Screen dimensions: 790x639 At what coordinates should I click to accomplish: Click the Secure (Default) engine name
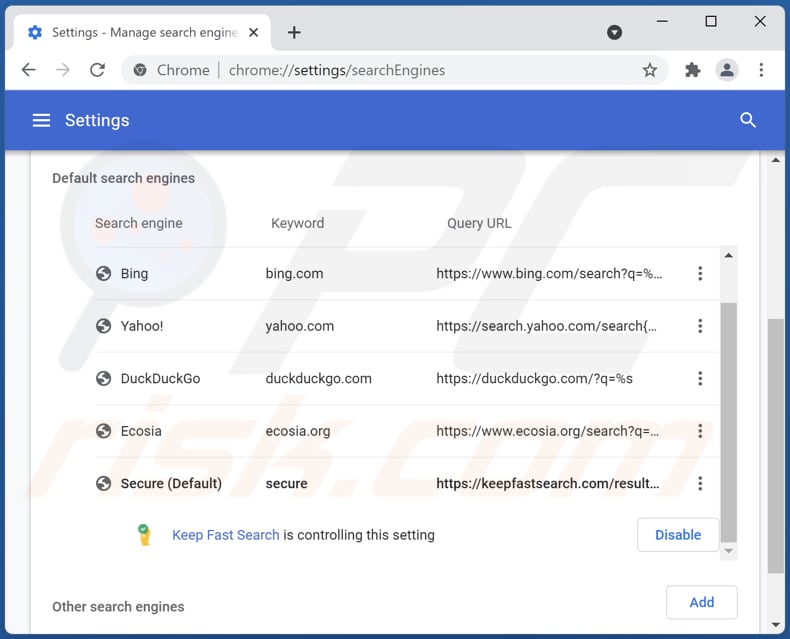(171, 483)
